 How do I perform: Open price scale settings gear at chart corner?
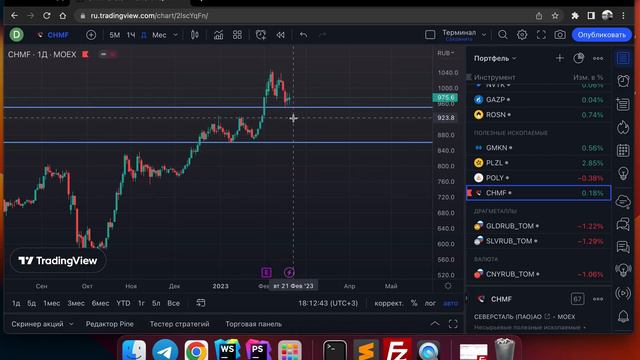[x=448, y=286]
